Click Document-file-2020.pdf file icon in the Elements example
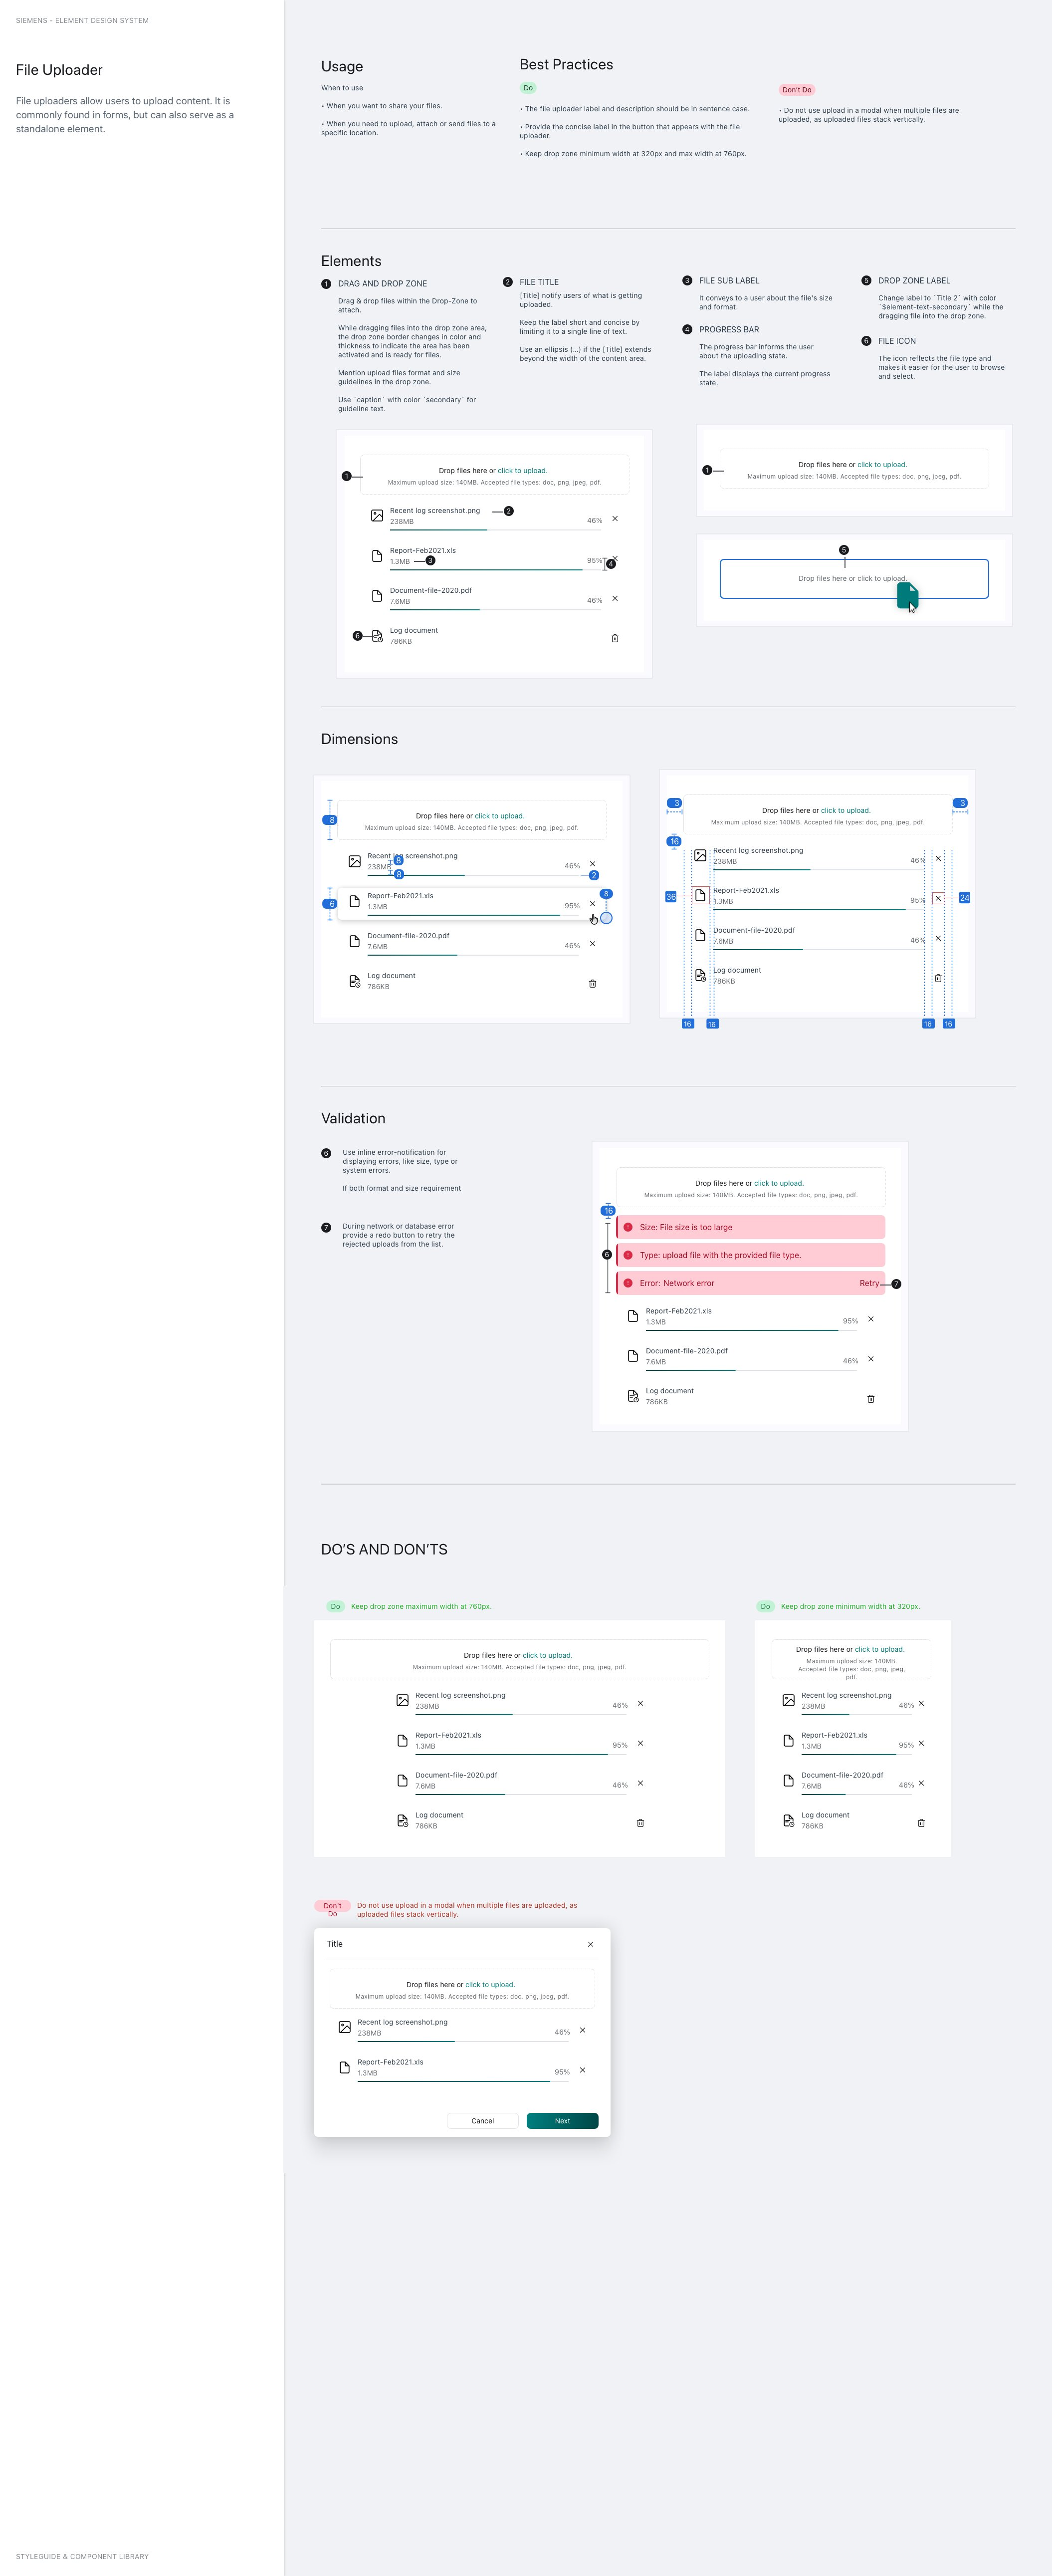The height and width of the screenshot is (2576, 1052). (x=376, y=596)
